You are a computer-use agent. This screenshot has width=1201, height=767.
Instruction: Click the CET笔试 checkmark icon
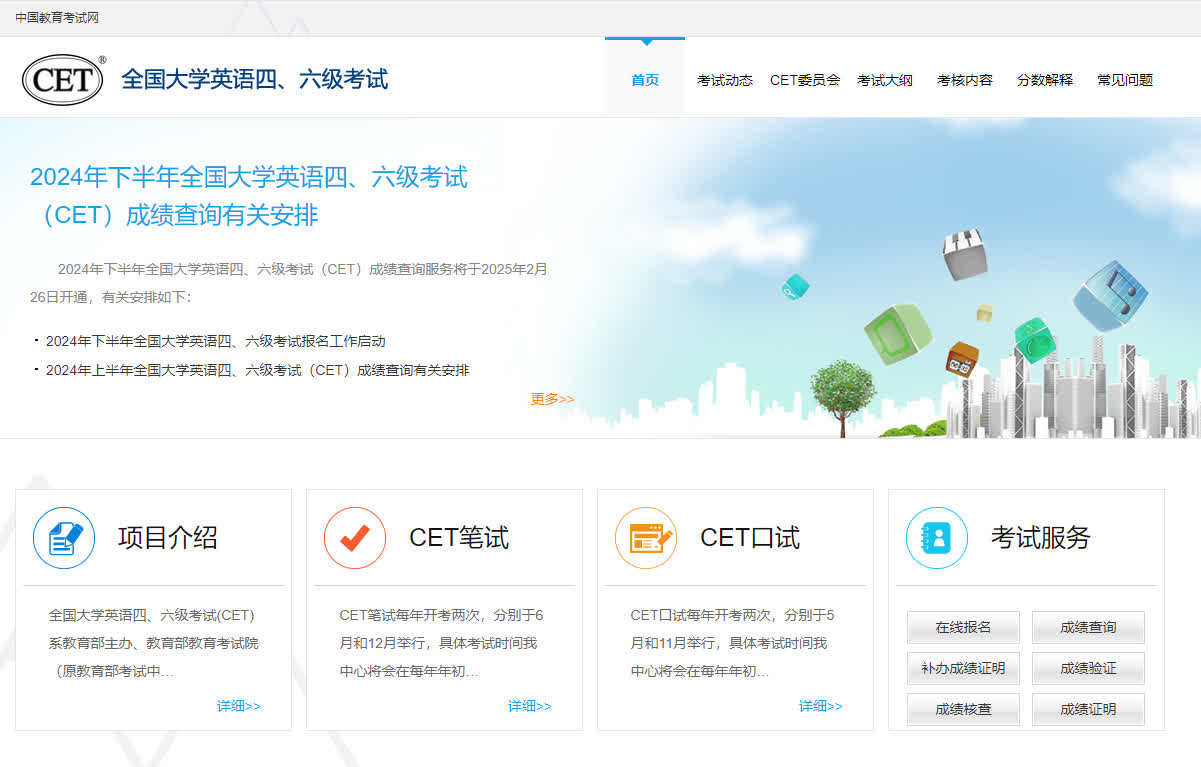pyautogui.click(x=355, y=538)
